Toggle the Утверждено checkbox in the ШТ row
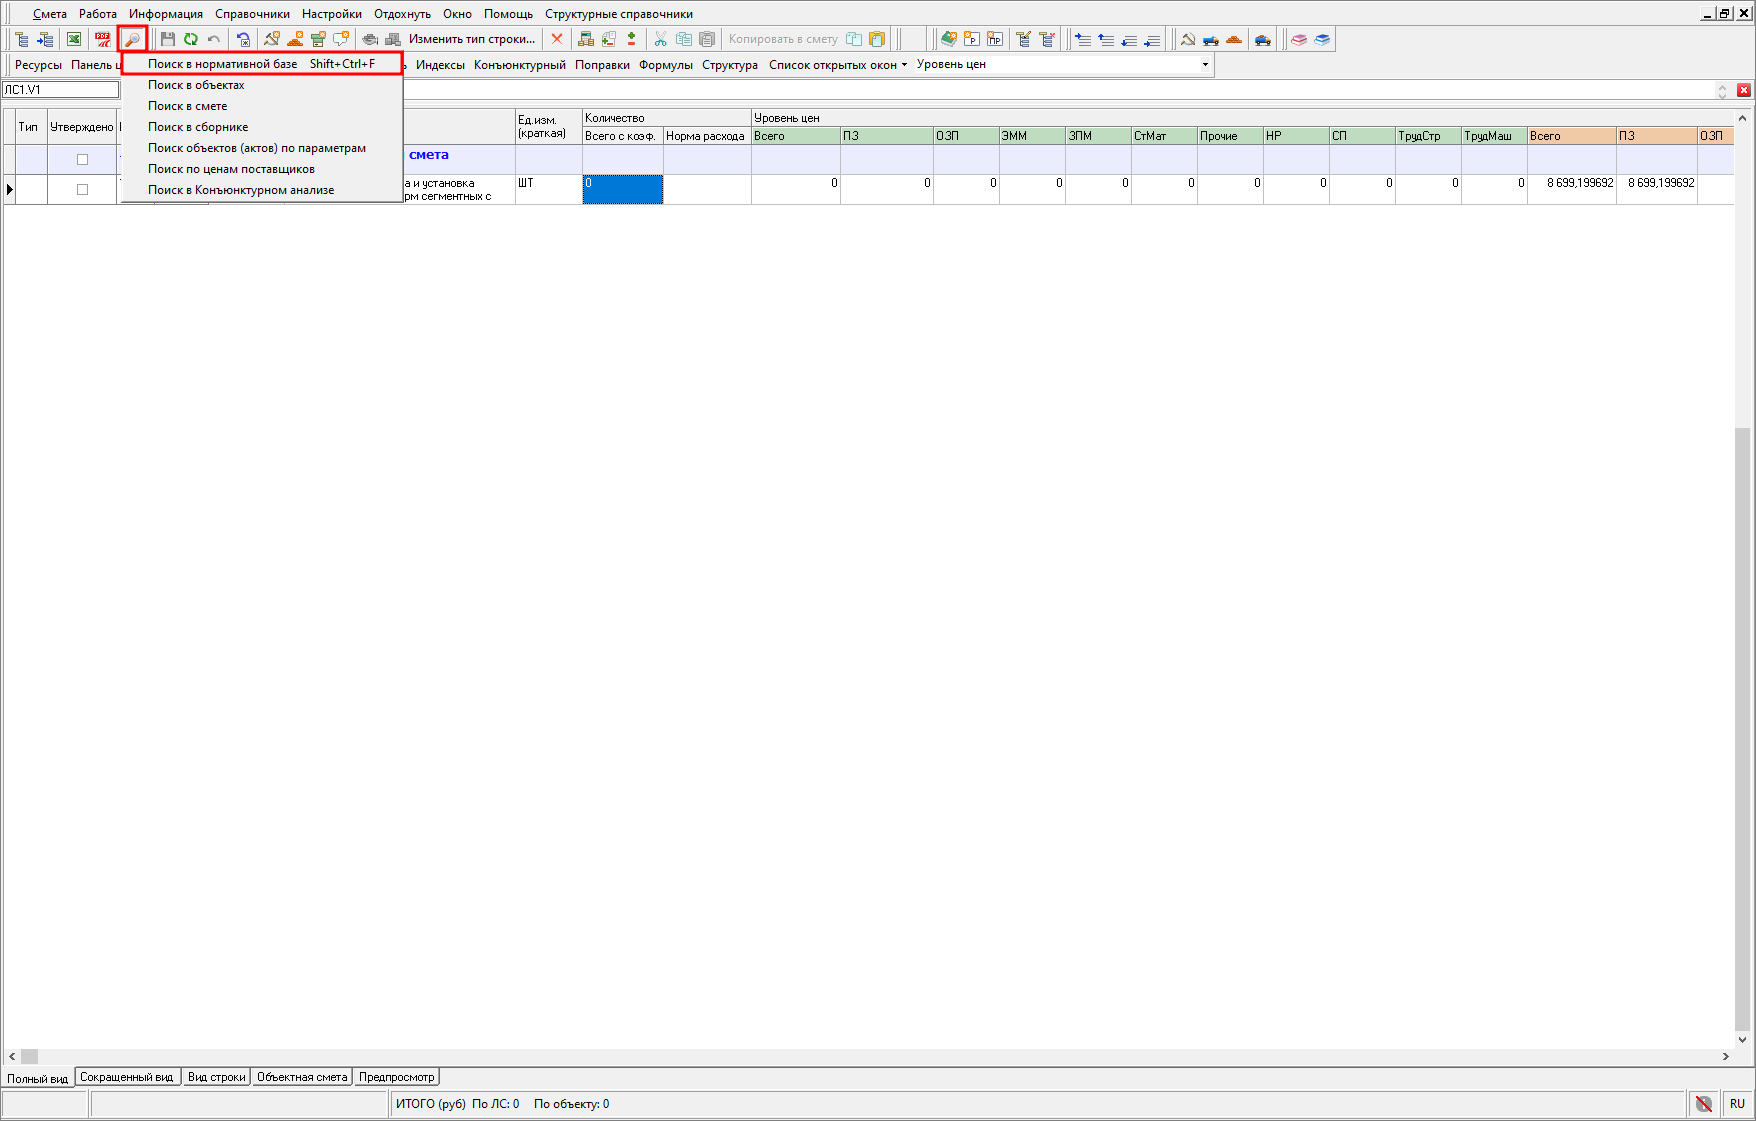 pyautogui.click(x=83, y=189)
